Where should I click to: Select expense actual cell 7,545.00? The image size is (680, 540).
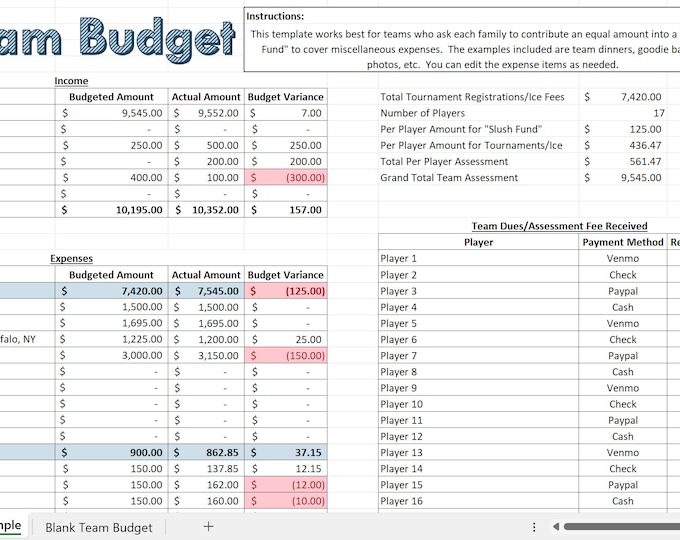[x=206, y=291]
